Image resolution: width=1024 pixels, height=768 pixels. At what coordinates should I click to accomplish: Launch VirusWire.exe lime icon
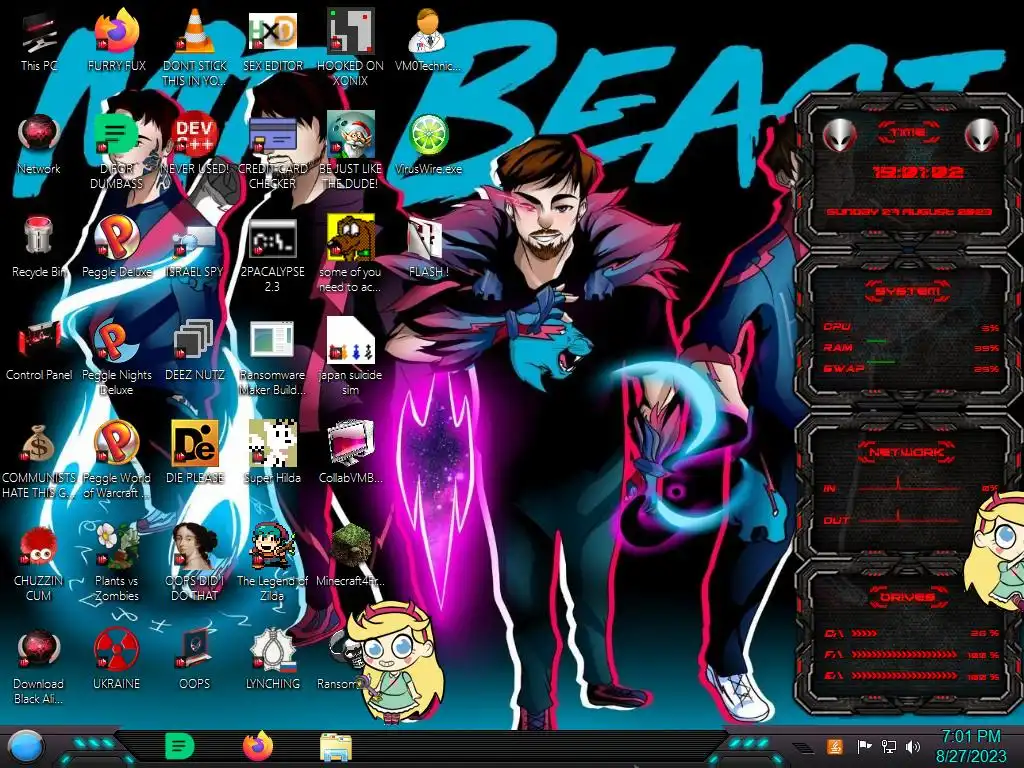[428, 144]
